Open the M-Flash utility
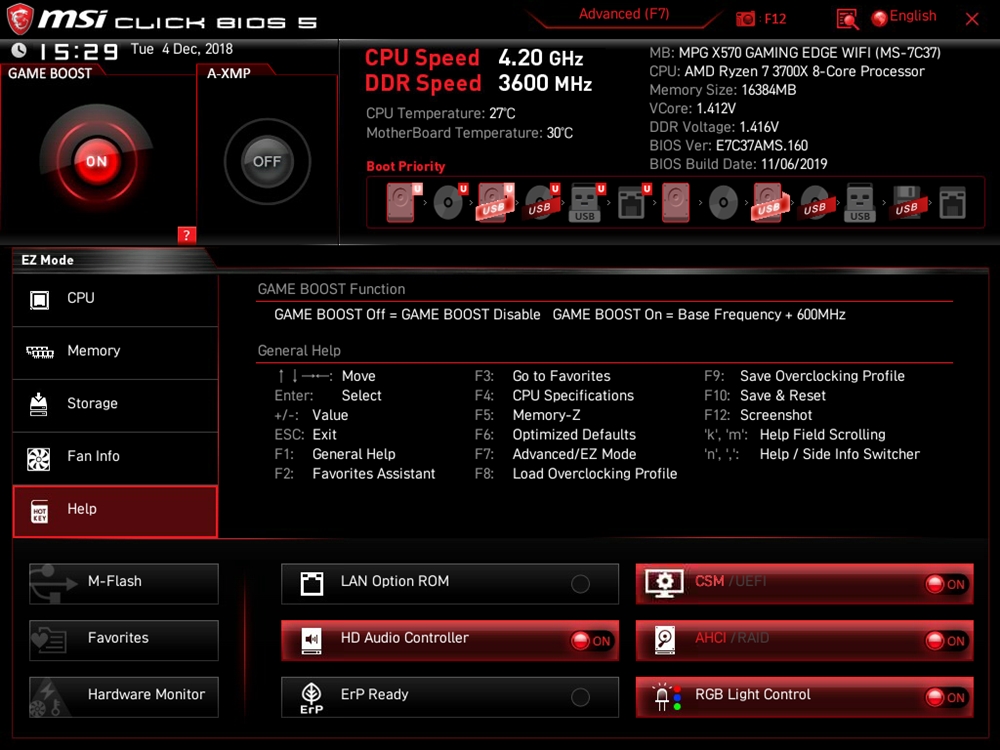Viewport: 1000px width, 750px height. [124, 583]
